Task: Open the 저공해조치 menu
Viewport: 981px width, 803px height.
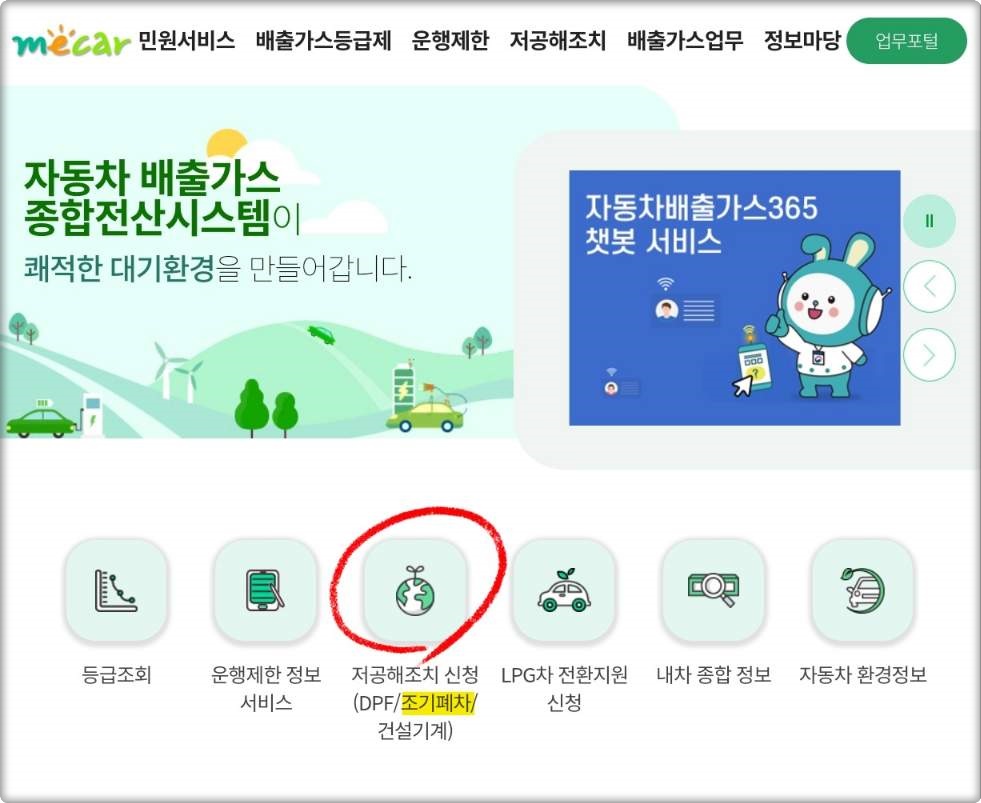Action: (558, 41)
